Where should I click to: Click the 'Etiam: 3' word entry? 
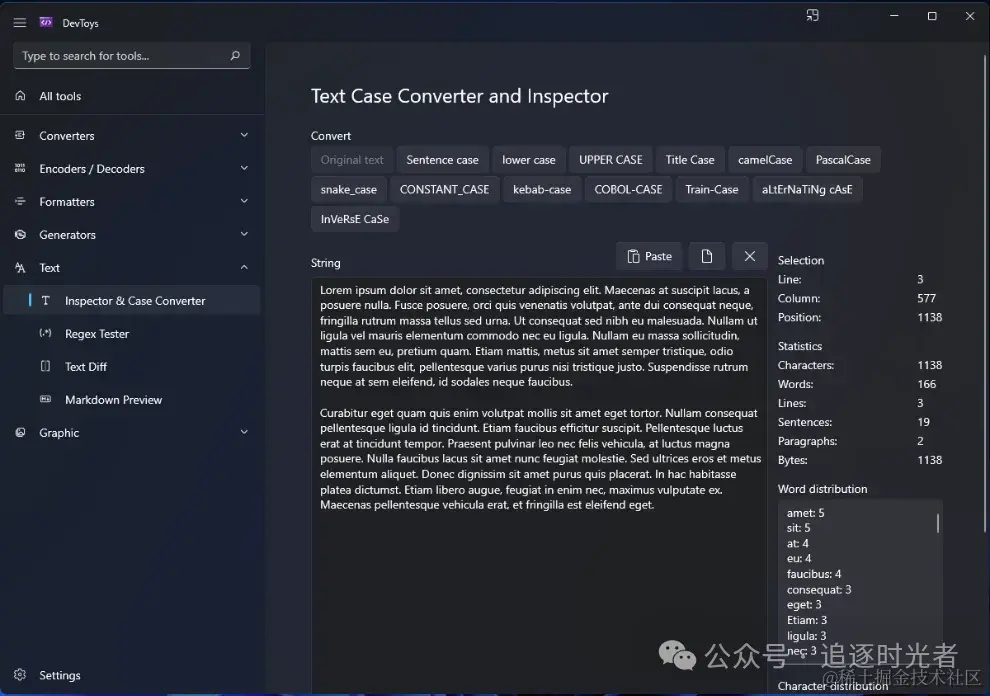click(807, 620)
